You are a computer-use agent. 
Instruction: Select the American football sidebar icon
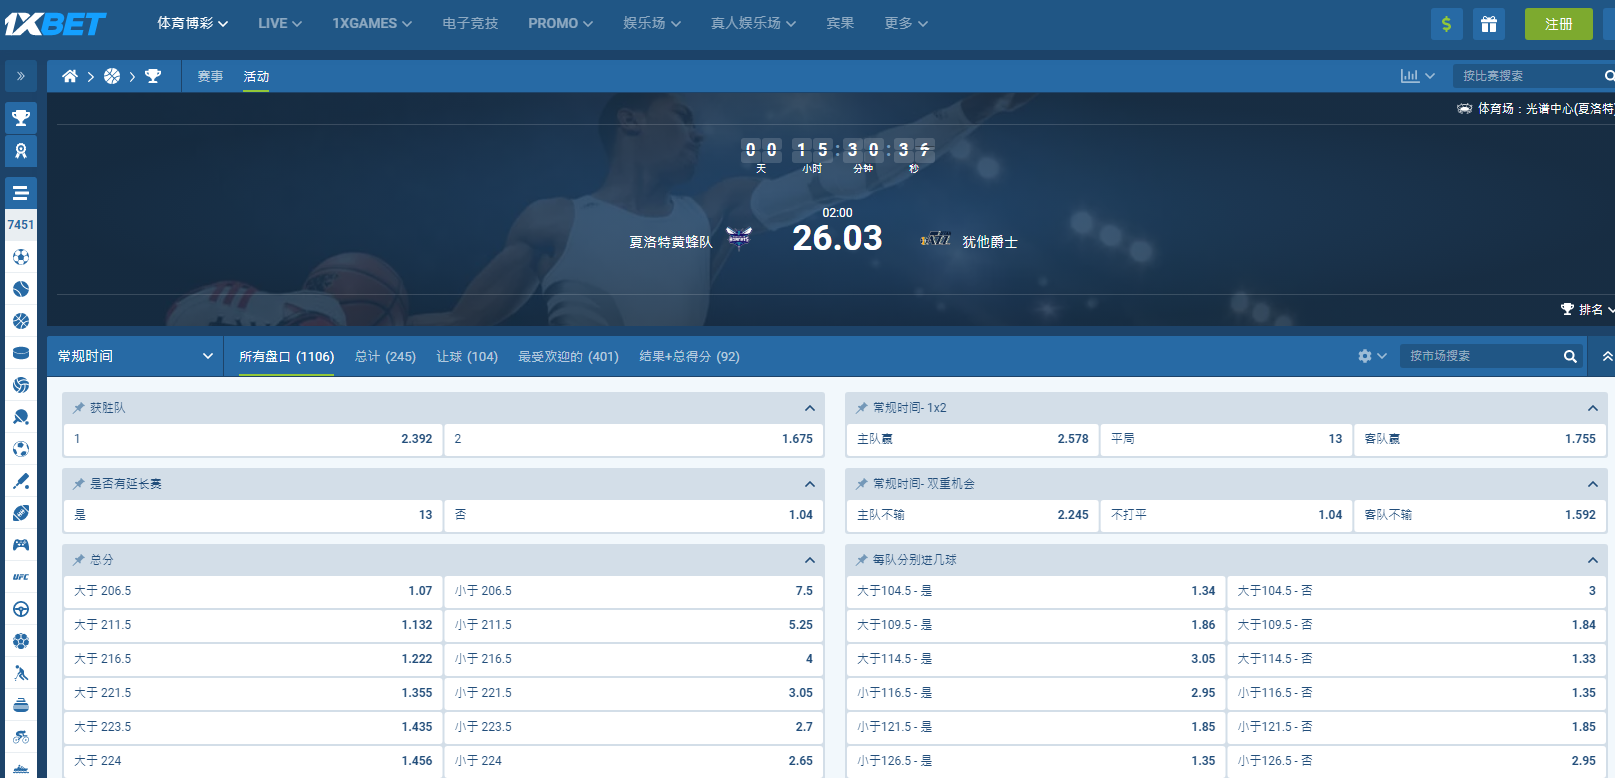(21, 513)
